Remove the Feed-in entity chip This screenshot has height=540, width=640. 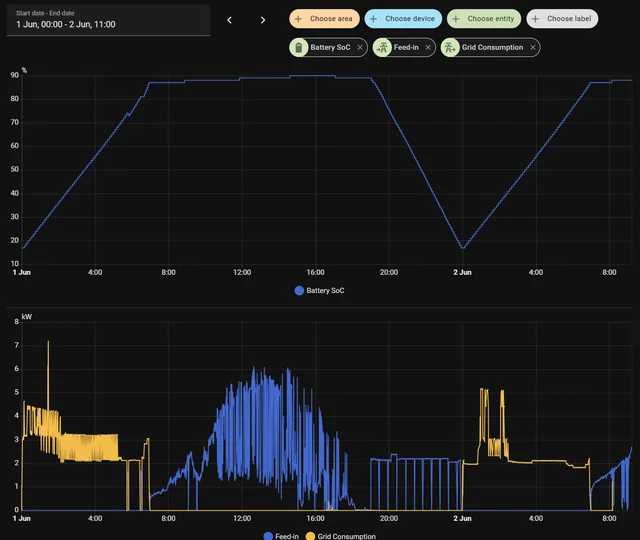(x=428, y=47)
